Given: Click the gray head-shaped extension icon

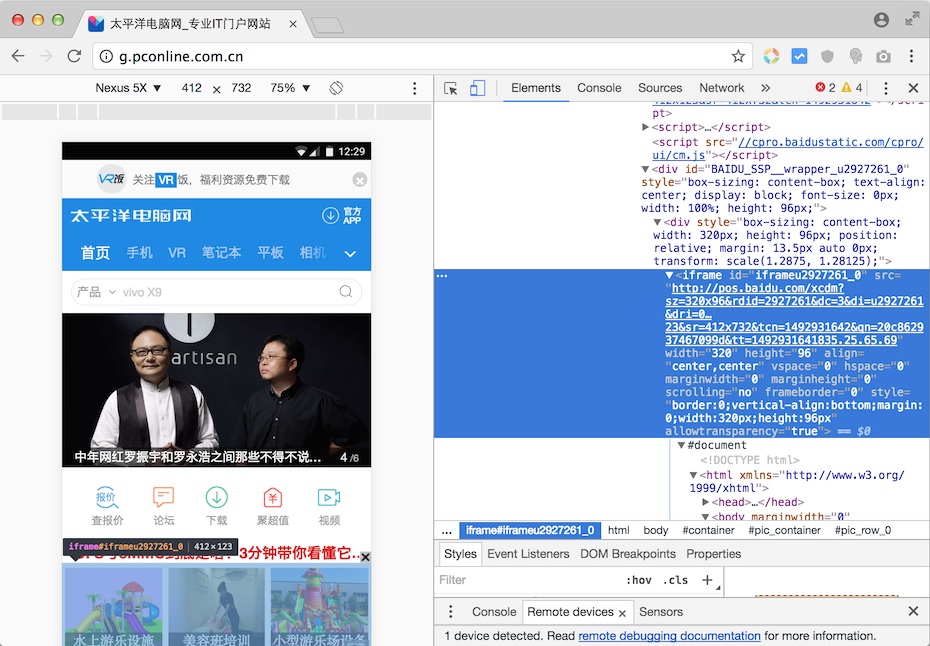Looking at the screenshot, I should 855,56.
